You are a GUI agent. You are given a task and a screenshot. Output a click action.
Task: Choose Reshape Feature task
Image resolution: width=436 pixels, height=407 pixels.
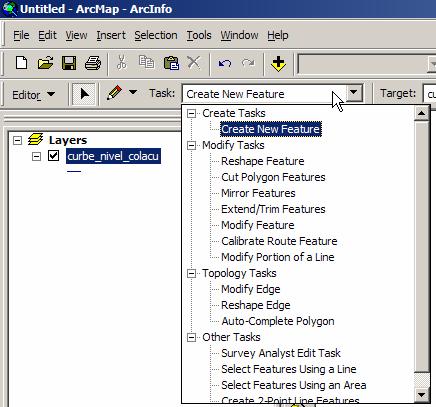click(x=263, y=161)
